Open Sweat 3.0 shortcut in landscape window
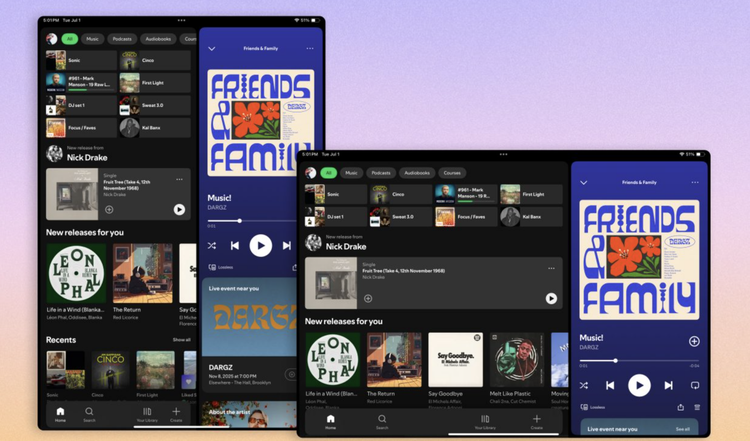 tap(401, 217)
